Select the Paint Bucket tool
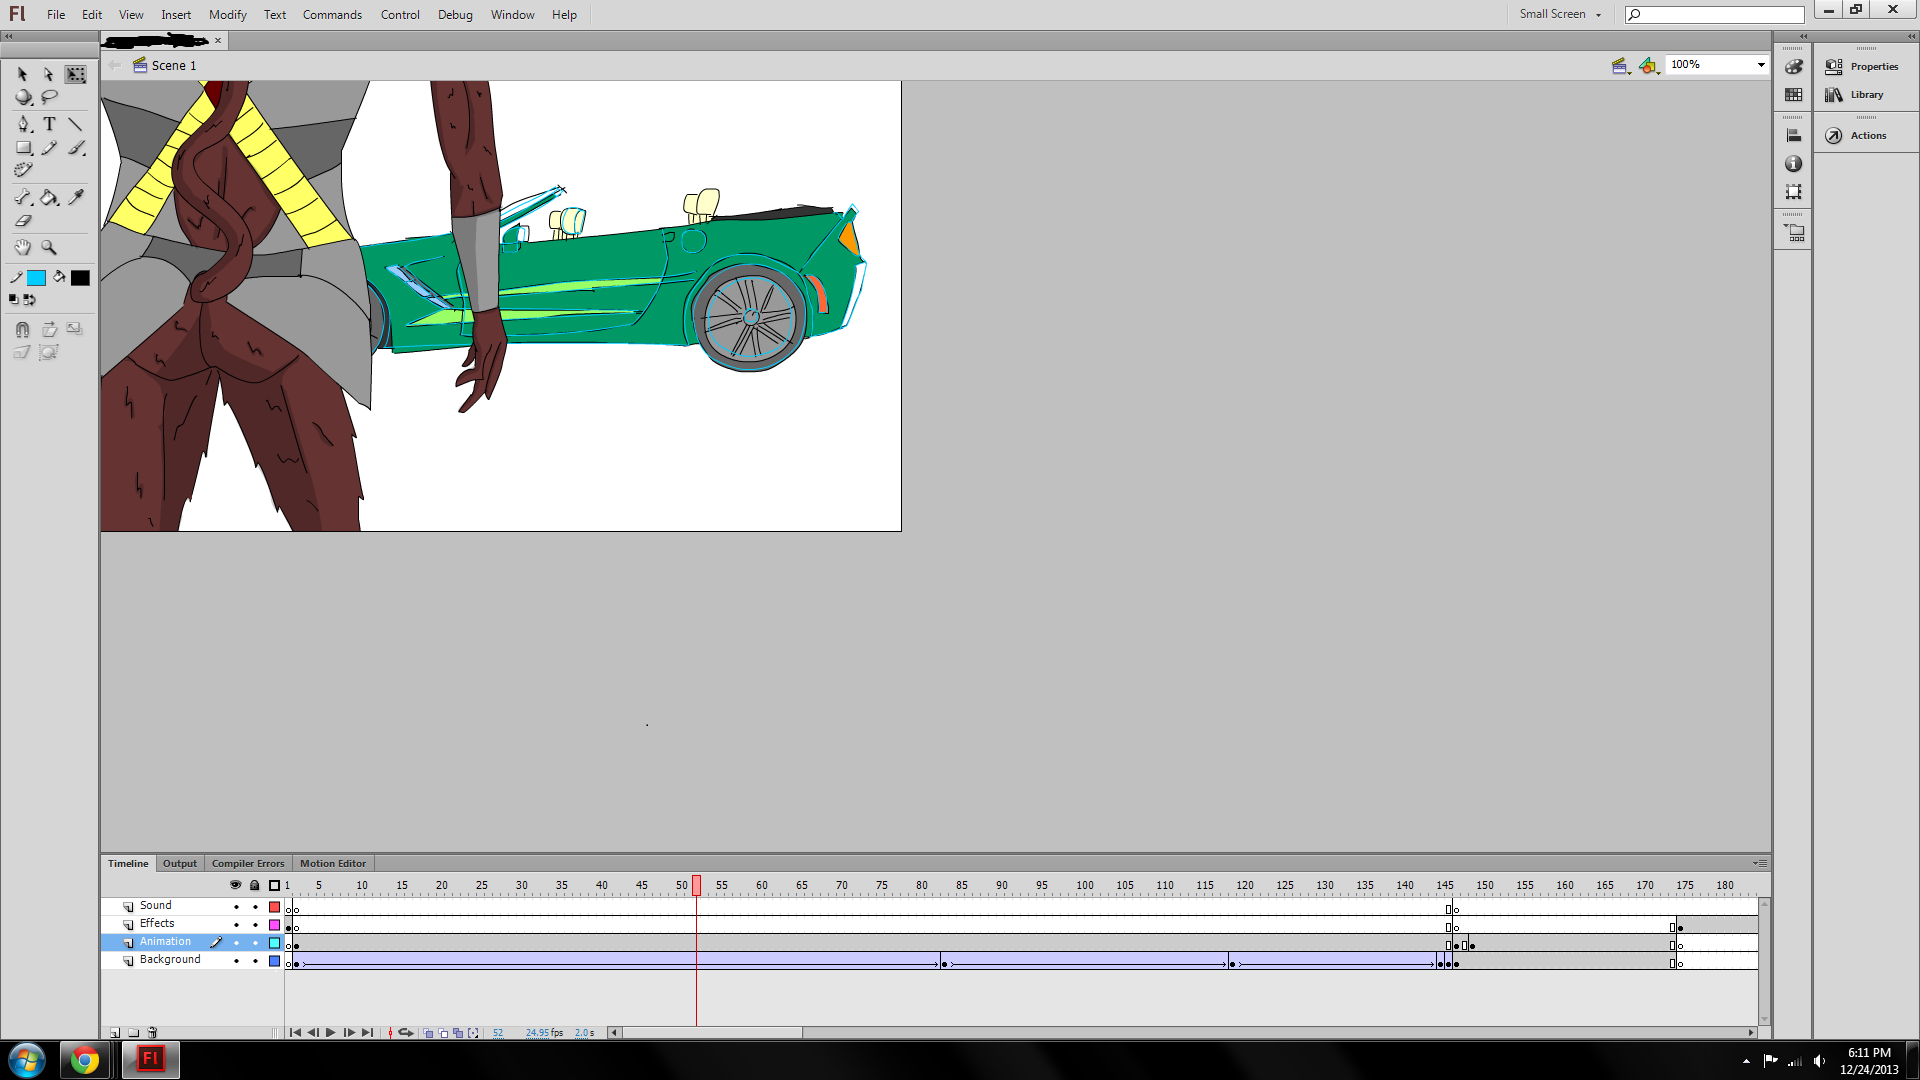Image resolution: width=1920 pixels, height=1080 pixels. click(x=49, y=197)
